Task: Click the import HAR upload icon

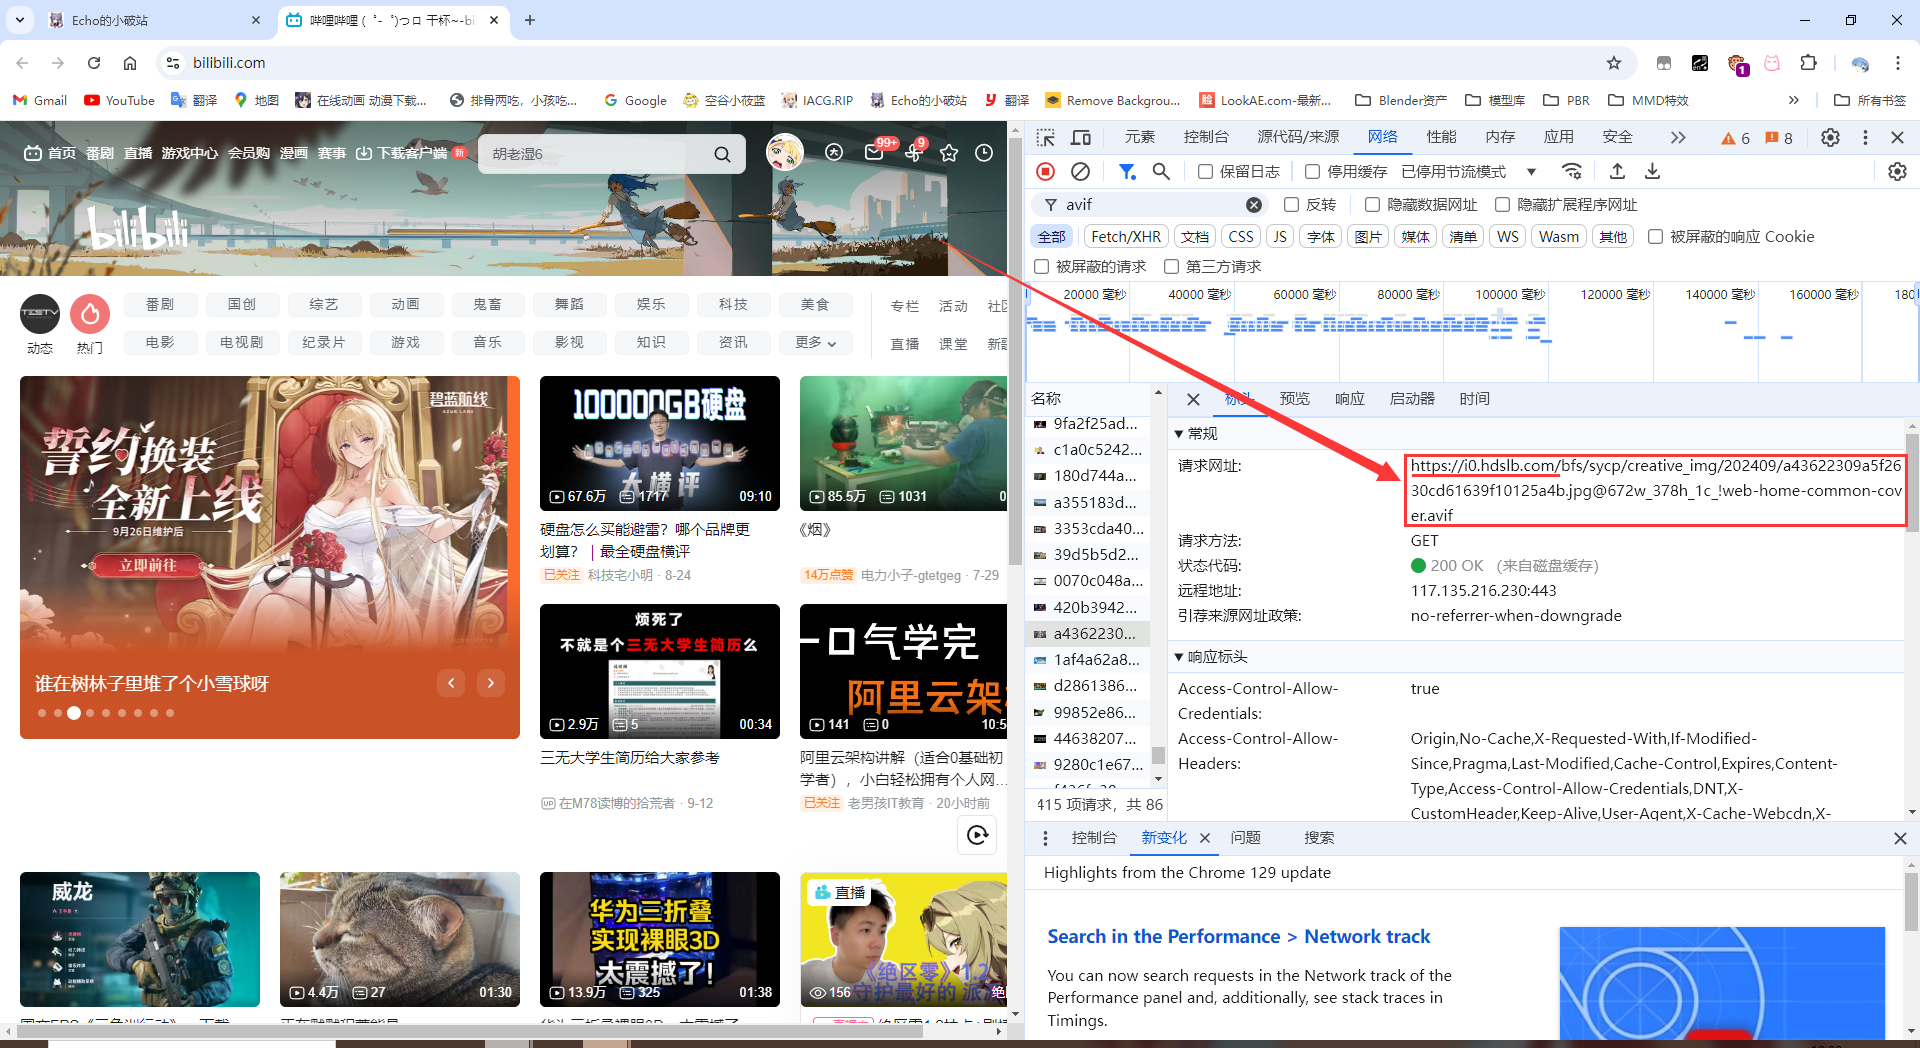Action: click(x=1617, y=171)
